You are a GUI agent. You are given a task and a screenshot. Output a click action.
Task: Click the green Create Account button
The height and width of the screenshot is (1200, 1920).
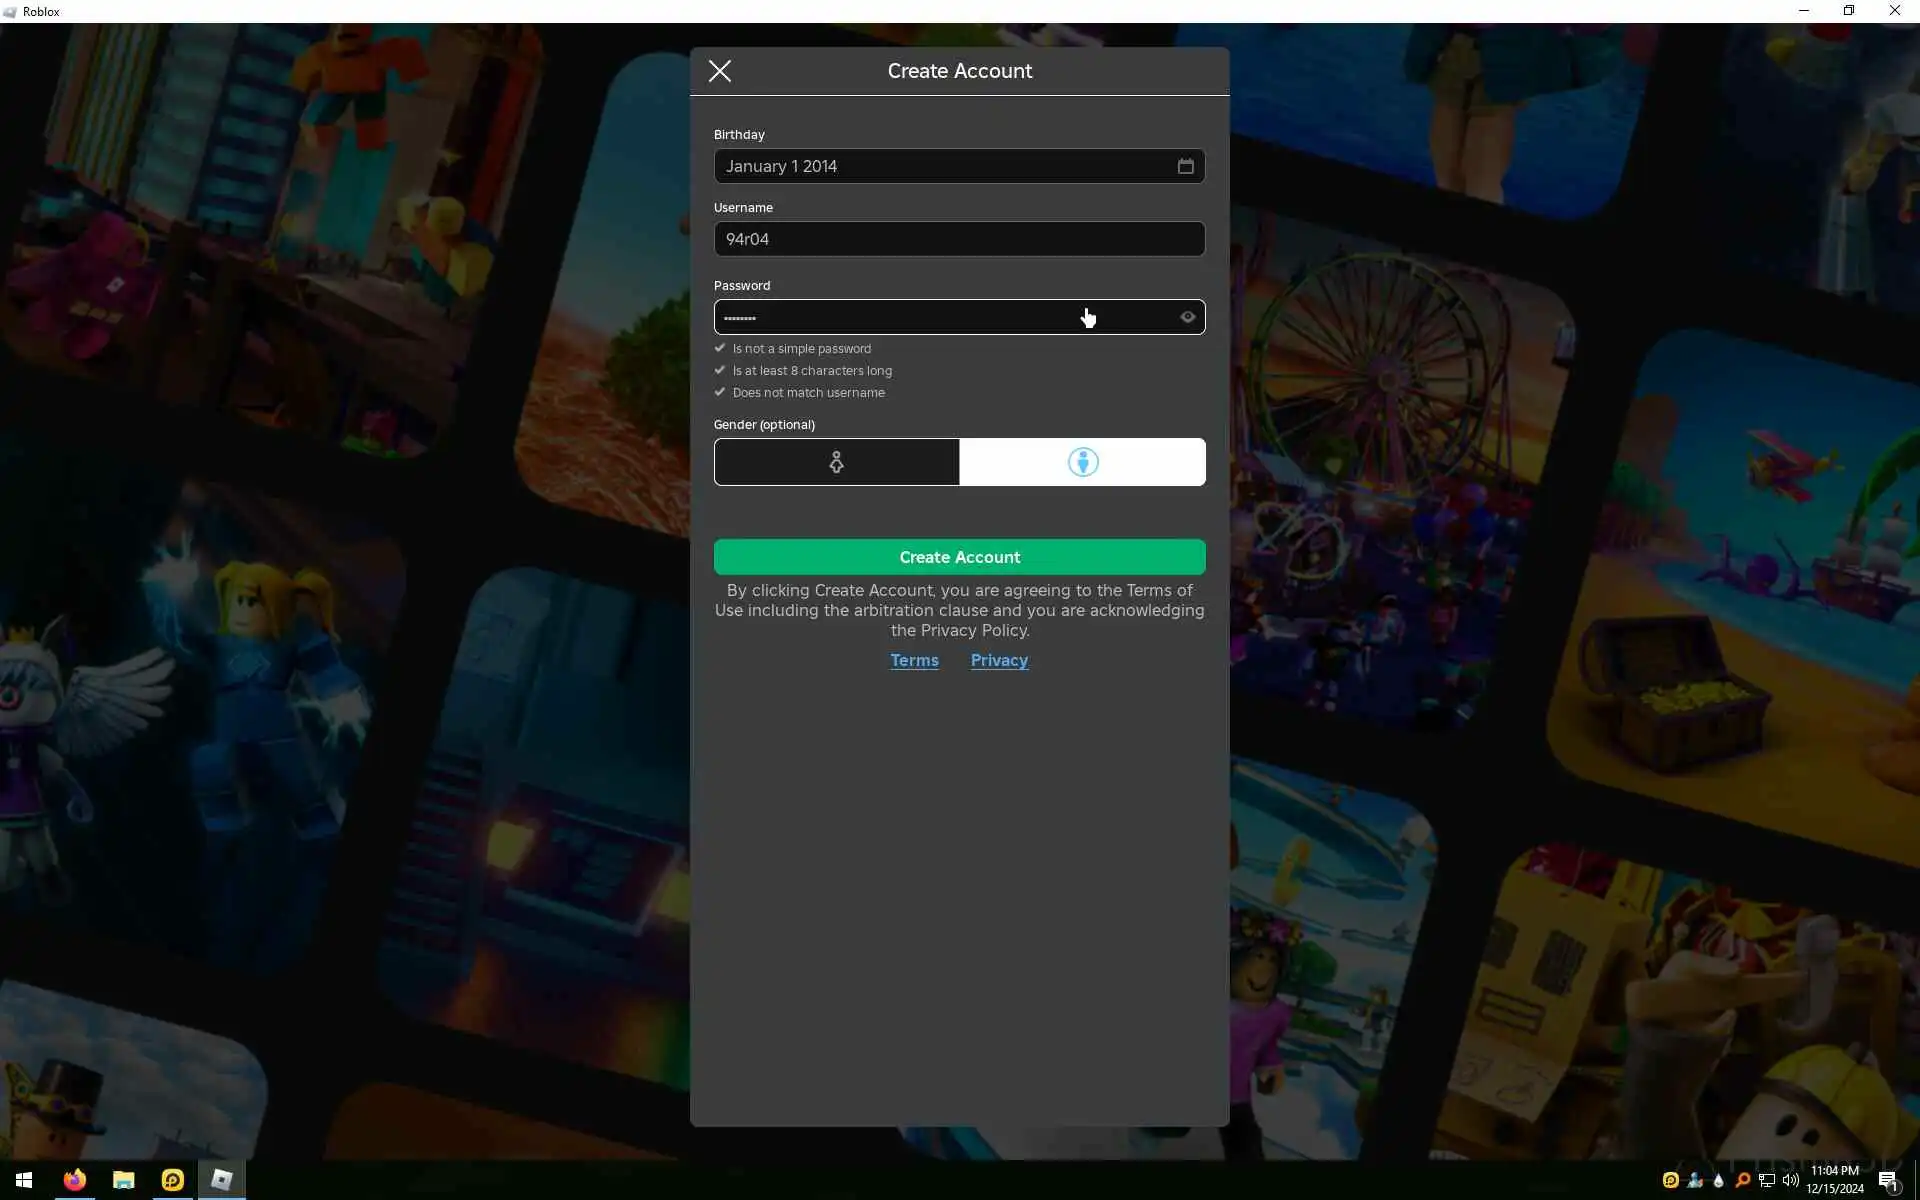point(959,557)
